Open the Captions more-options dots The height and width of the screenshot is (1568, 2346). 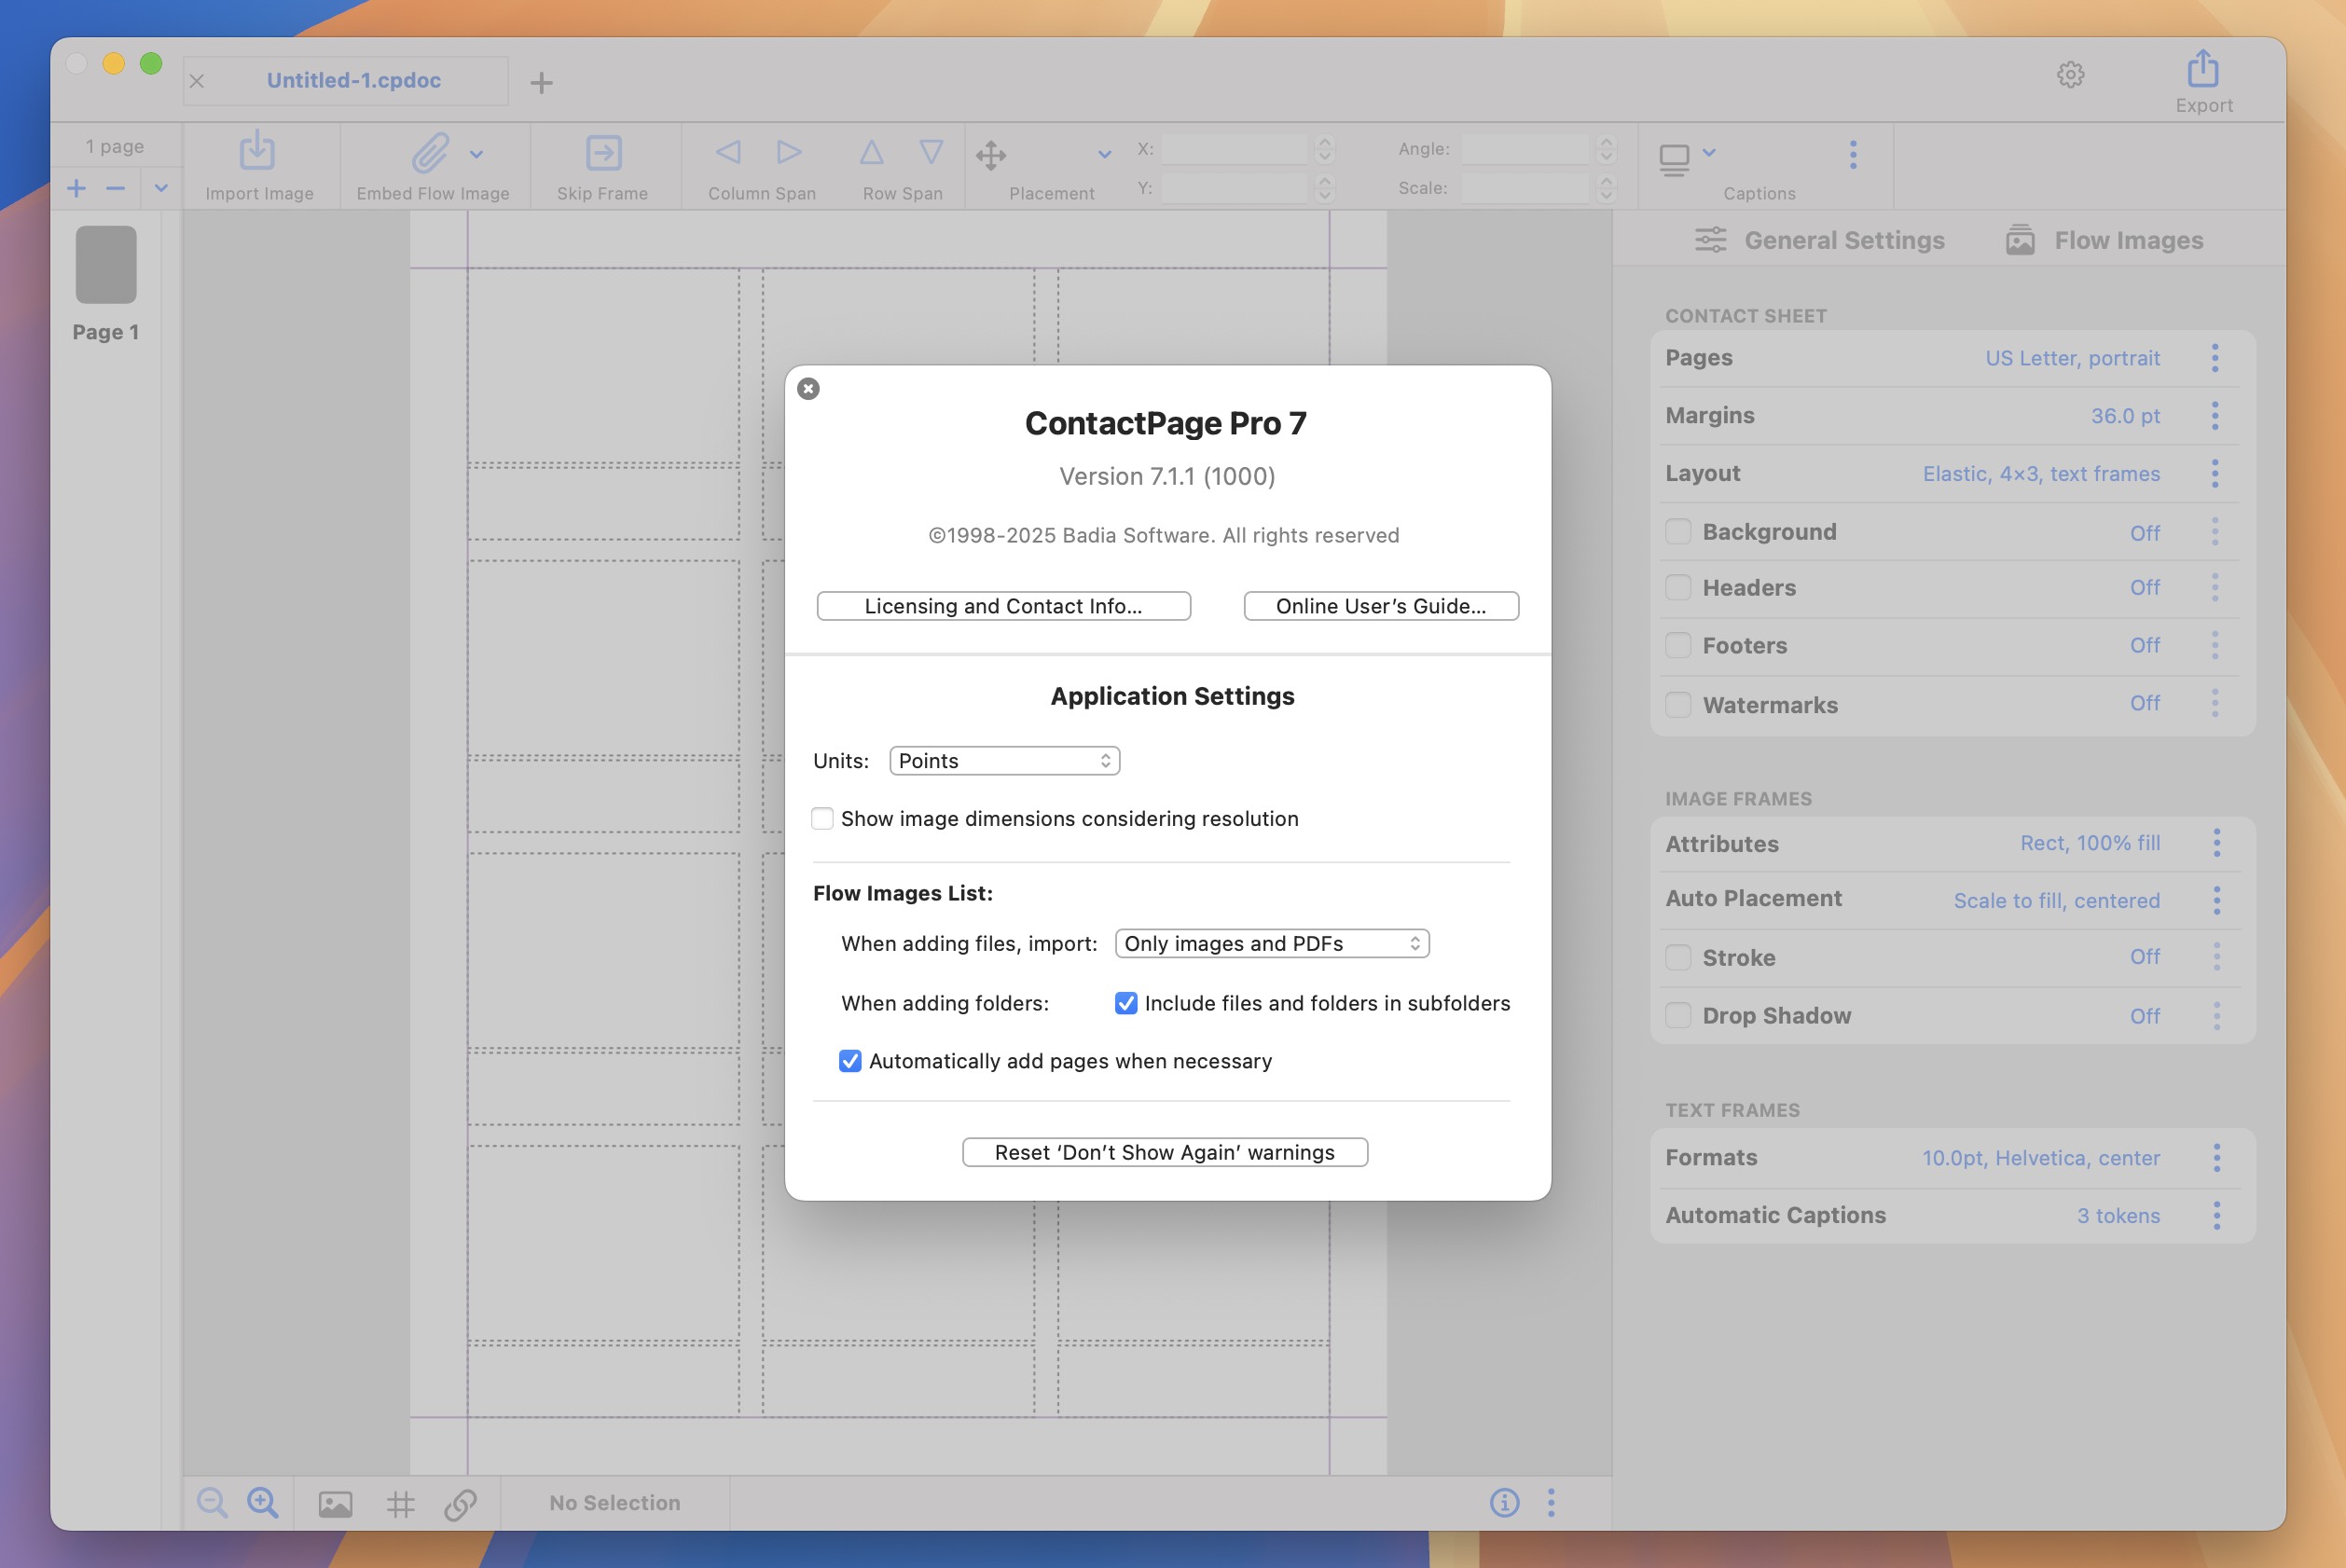(1853, 154)
